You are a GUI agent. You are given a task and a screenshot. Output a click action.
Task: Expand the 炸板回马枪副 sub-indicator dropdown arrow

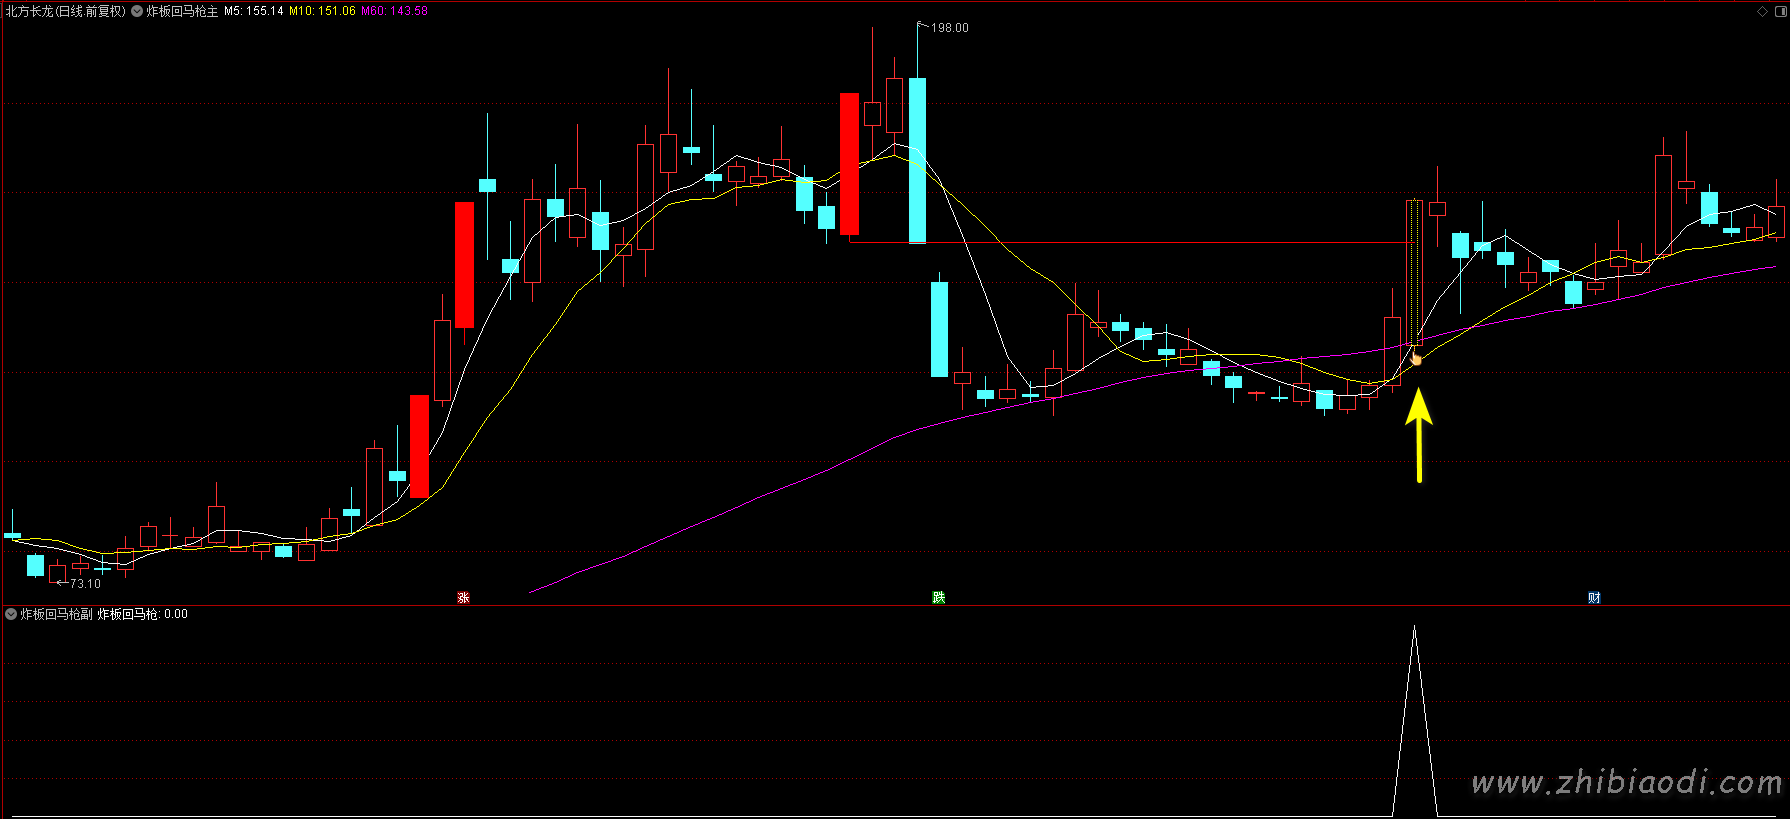[11, 614]
